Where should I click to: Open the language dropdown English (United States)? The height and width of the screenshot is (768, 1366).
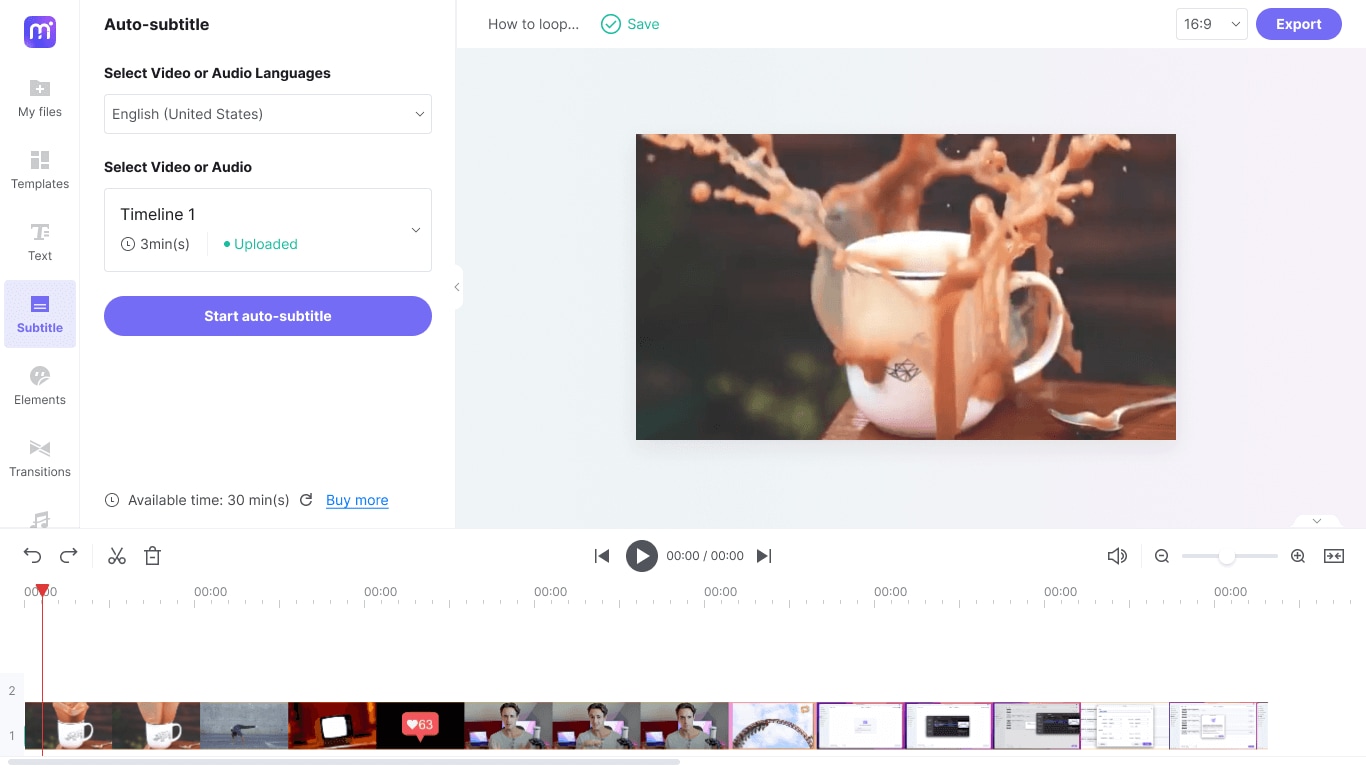268,114
